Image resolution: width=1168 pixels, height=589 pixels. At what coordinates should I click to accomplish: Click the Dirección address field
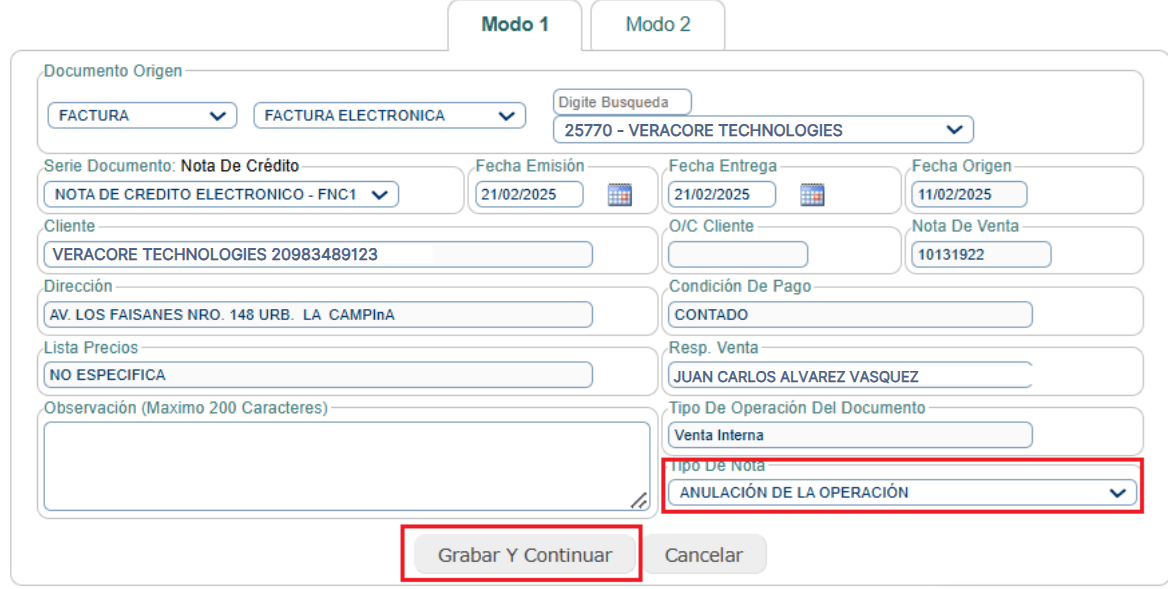tap(318, 315)
